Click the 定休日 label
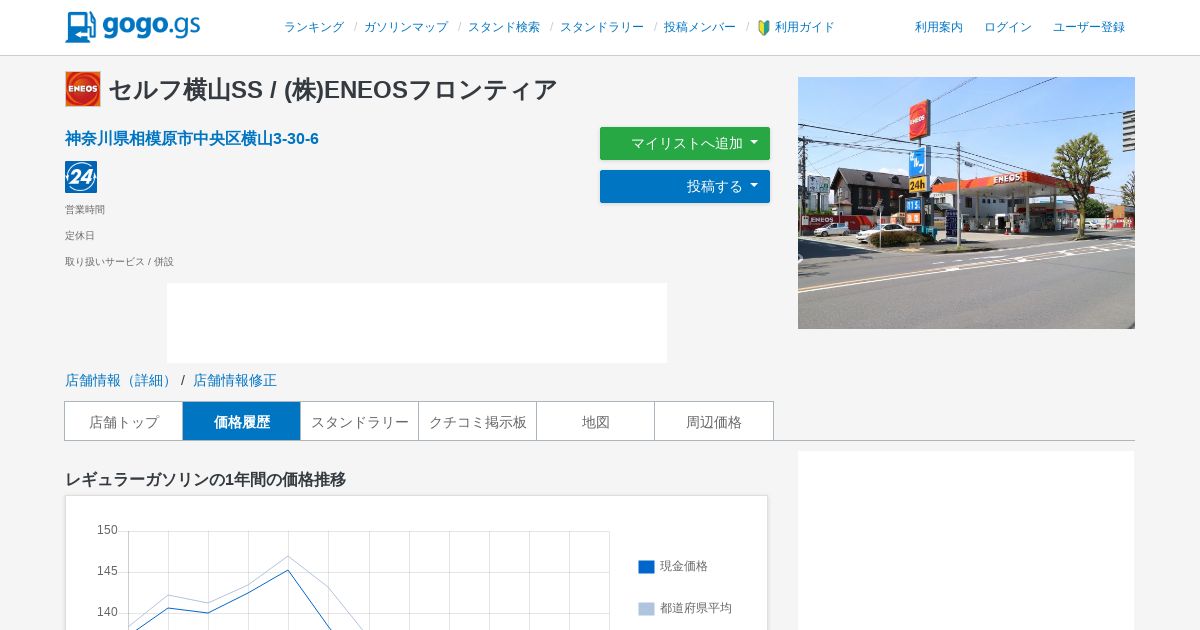1200x630 pixels. (x=80, y=236)
